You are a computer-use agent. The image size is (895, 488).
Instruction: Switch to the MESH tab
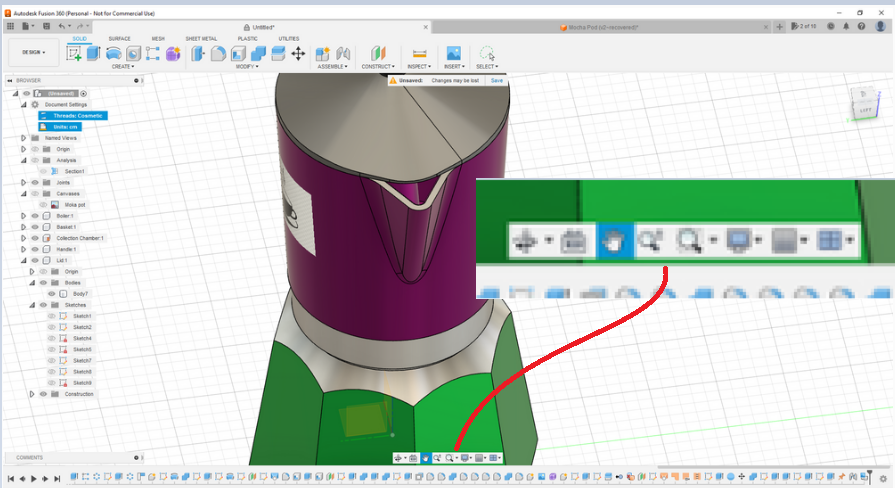click(158, 39)
